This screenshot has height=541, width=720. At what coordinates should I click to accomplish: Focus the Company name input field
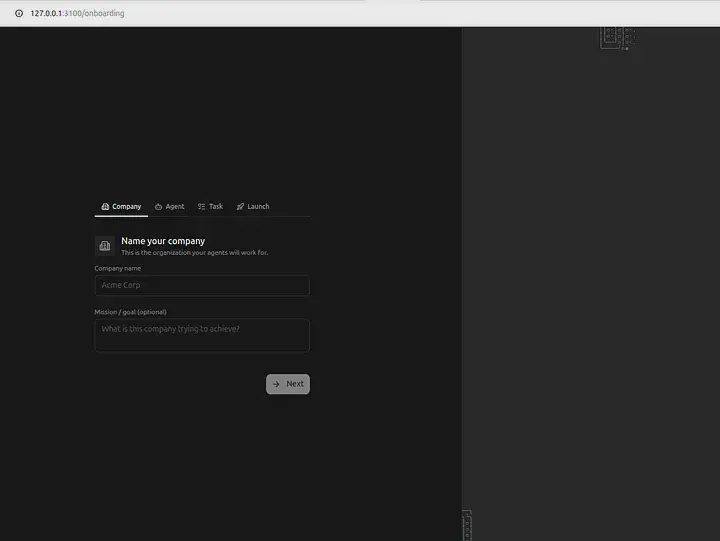click(201, 286)
